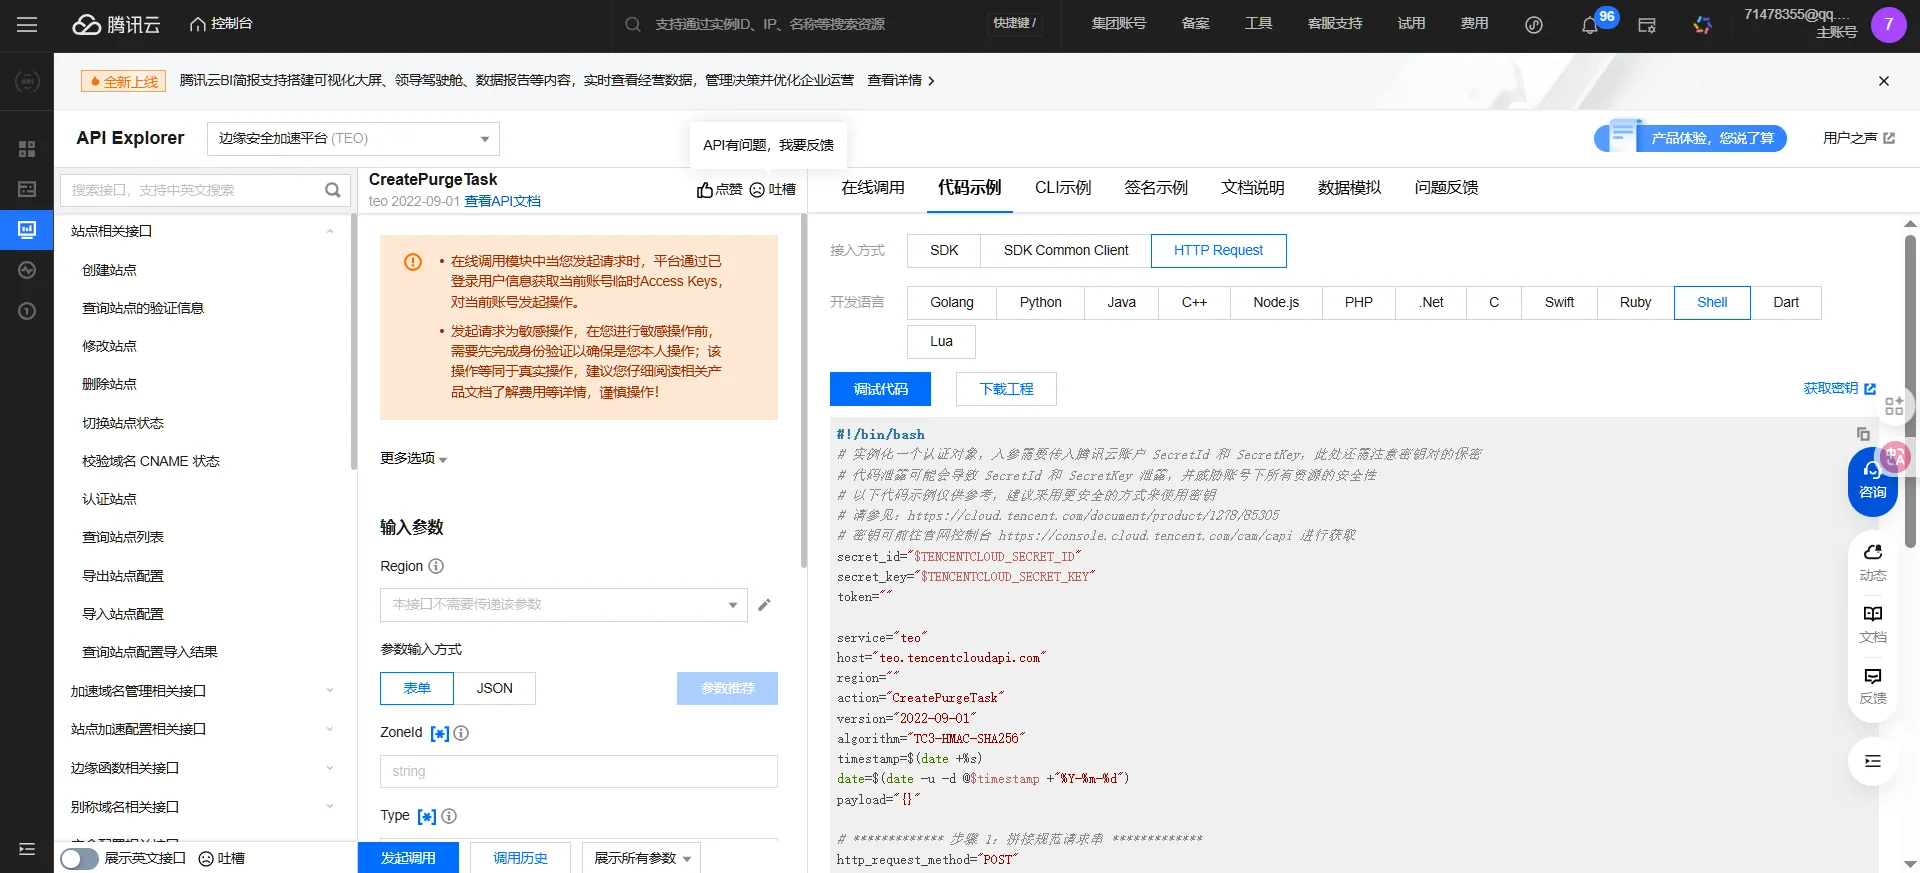The width and height of the screenshot is (1920, 873).
Task: Expand the left sidebar with bottom icon
Action: tap(27, 849)
